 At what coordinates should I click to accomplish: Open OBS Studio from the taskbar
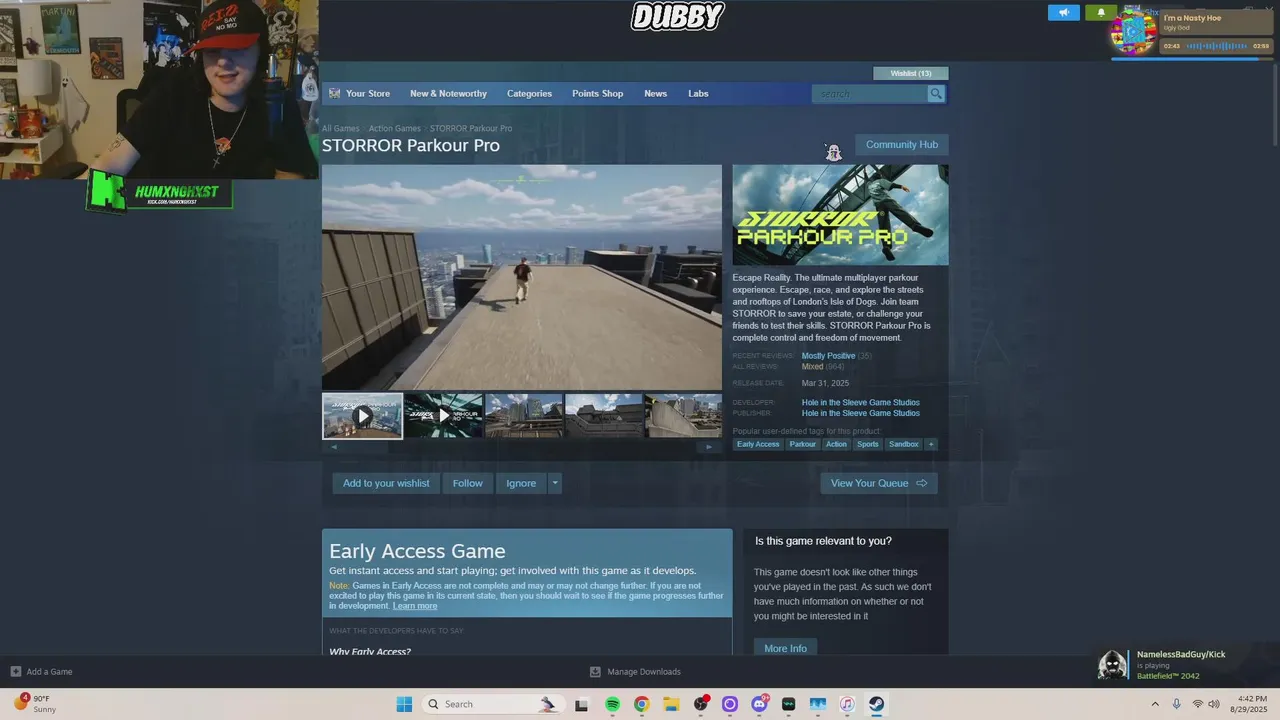coord(701,704)
